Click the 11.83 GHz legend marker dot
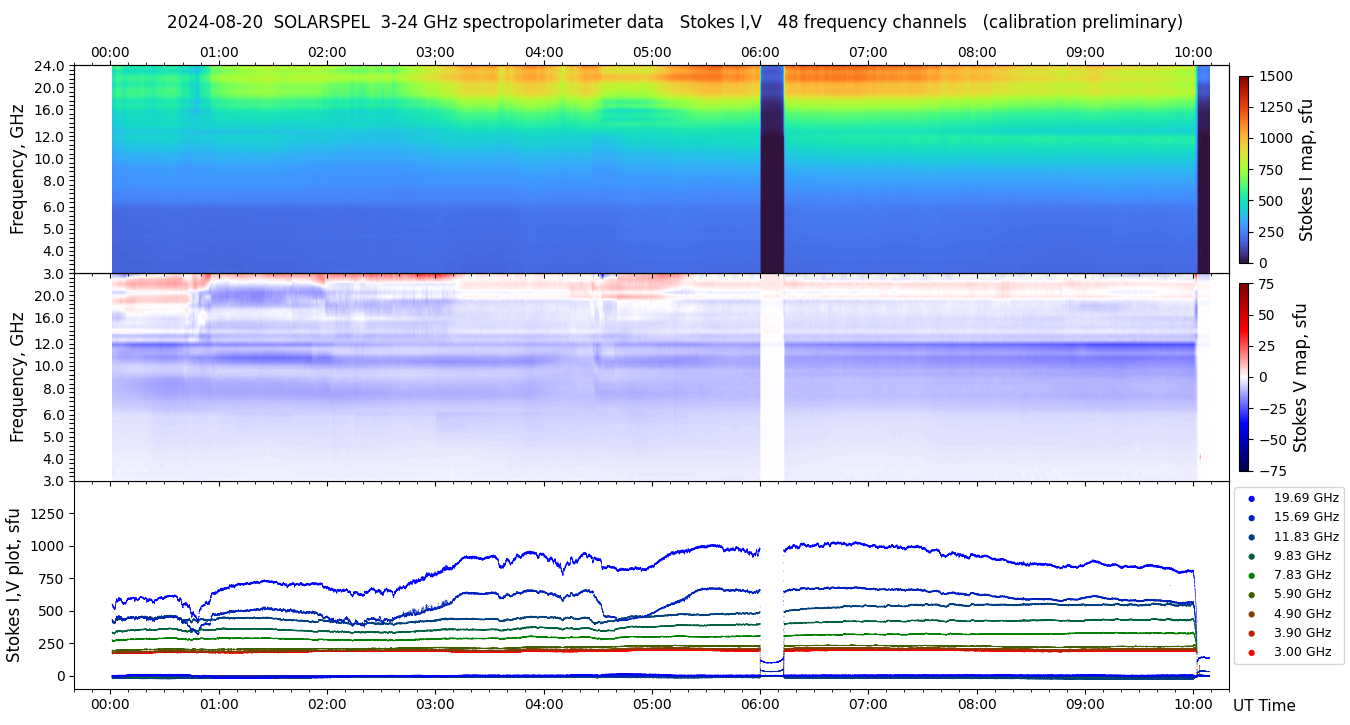Viewport: 1350px width, 725px height. coord(1251,537)
